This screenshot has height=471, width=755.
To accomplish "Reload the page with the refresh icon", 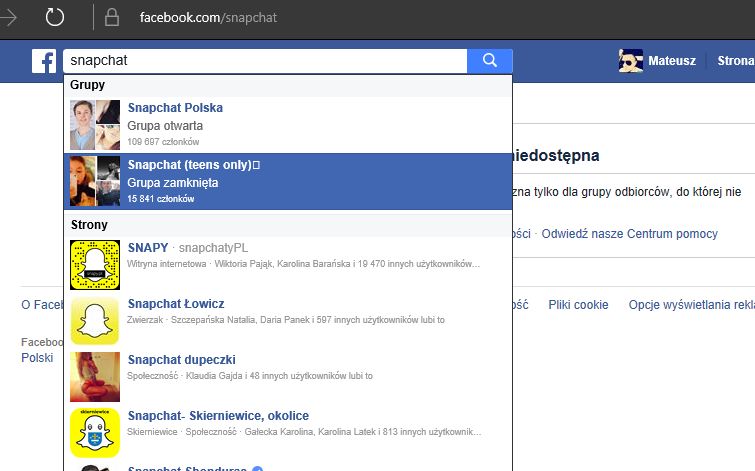I will [54, 18].
